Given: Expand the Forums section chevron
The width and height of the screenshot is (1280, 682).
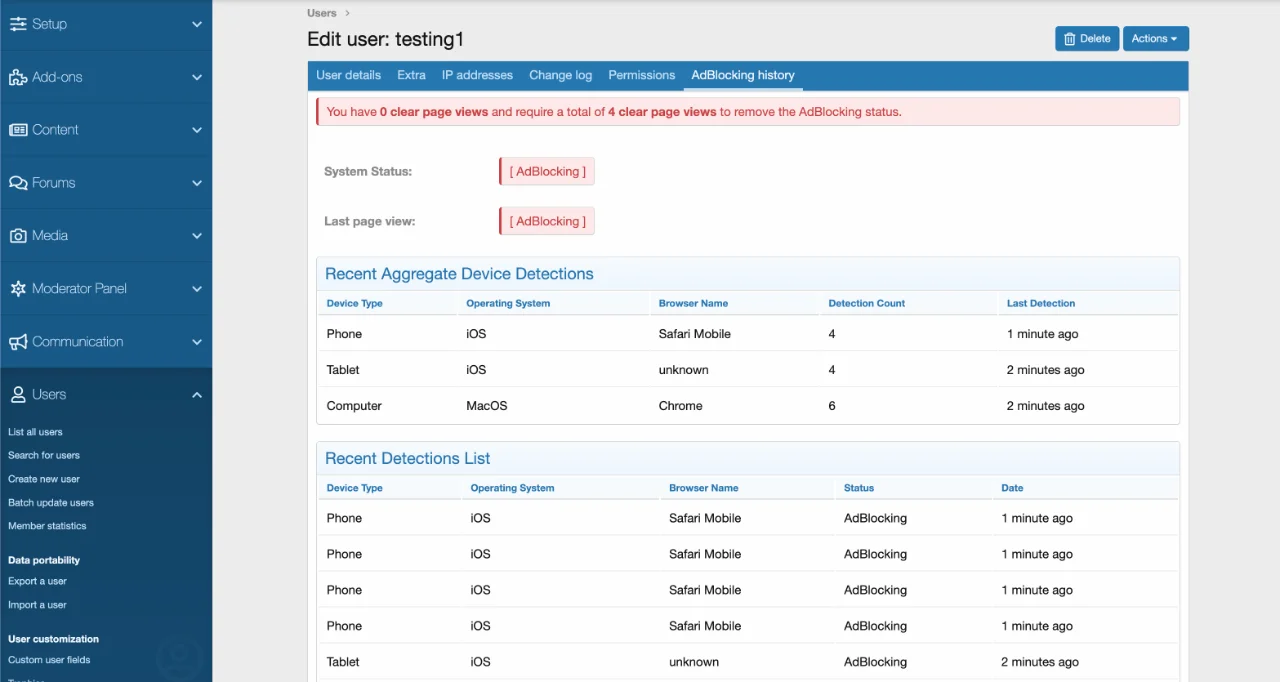Looking at the screenshot, I should (197, 183).
